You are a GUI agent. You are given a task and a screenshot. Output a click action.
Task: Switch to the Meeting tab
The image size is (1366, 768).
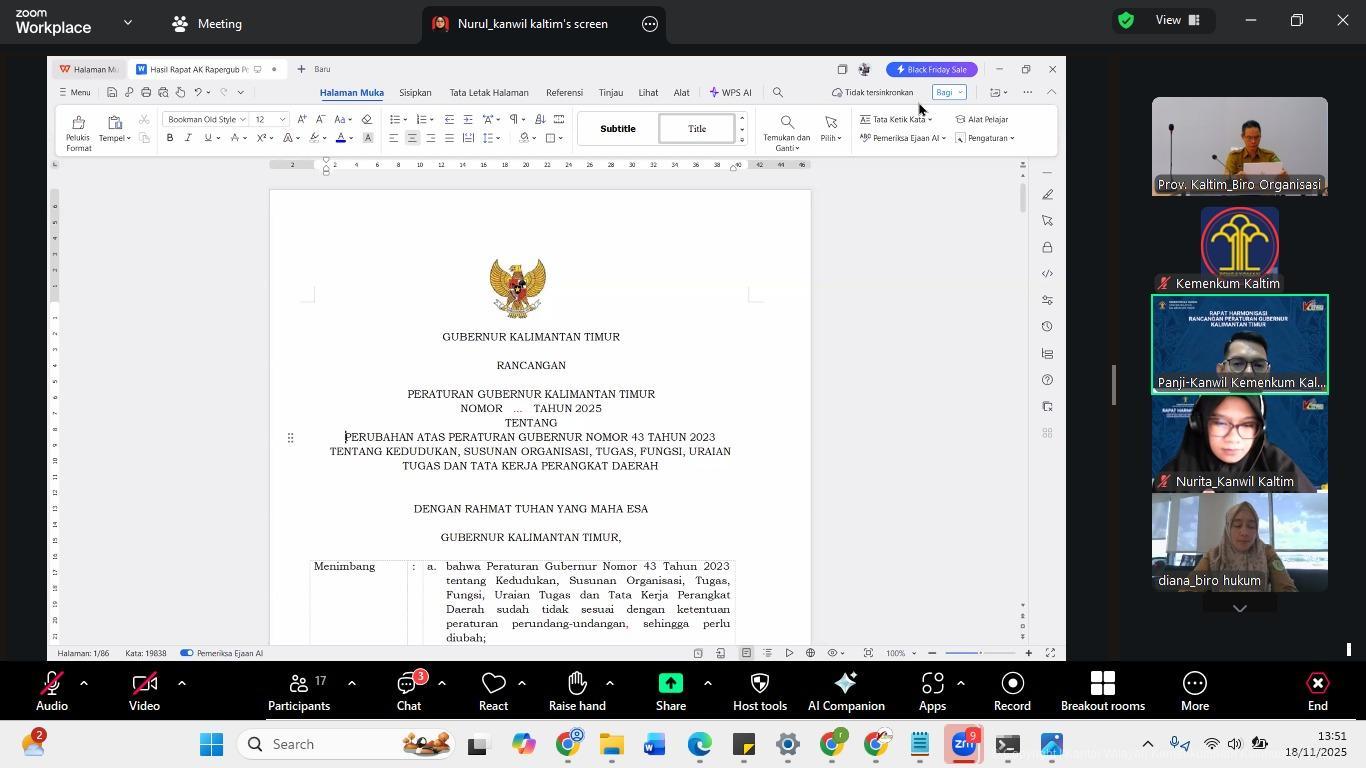point(207,23)
